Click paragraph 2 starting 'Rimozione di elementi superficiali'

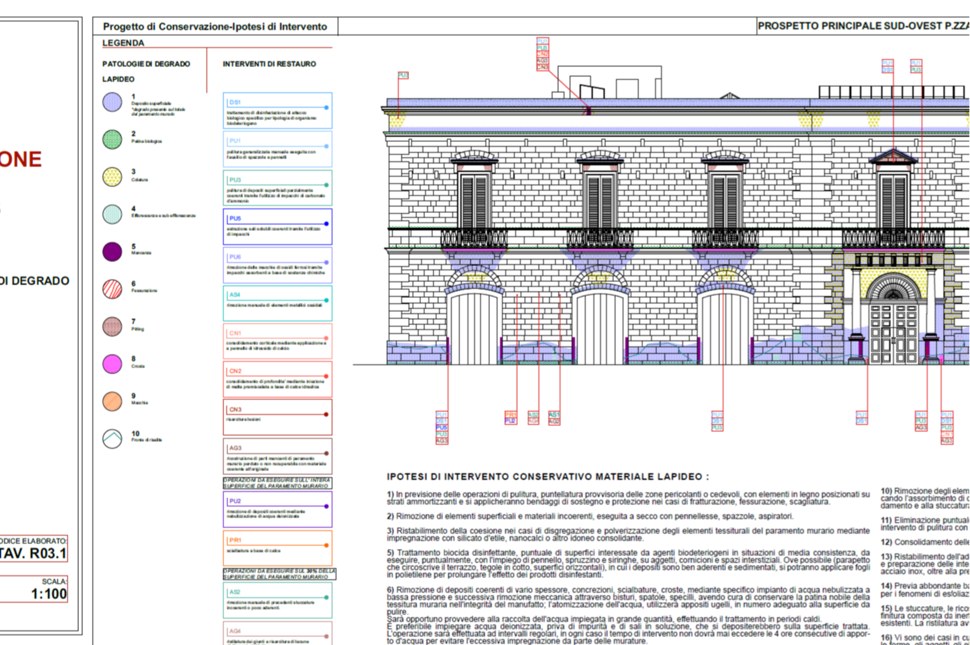point(590,516)
